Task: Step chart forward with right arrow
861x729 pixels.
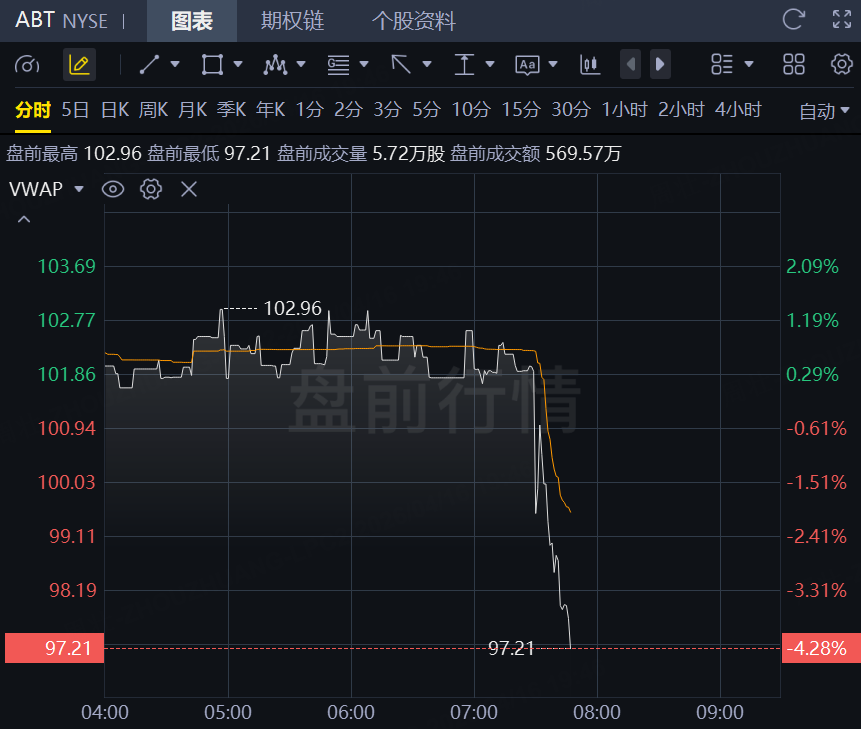Action: coord(660,64)
